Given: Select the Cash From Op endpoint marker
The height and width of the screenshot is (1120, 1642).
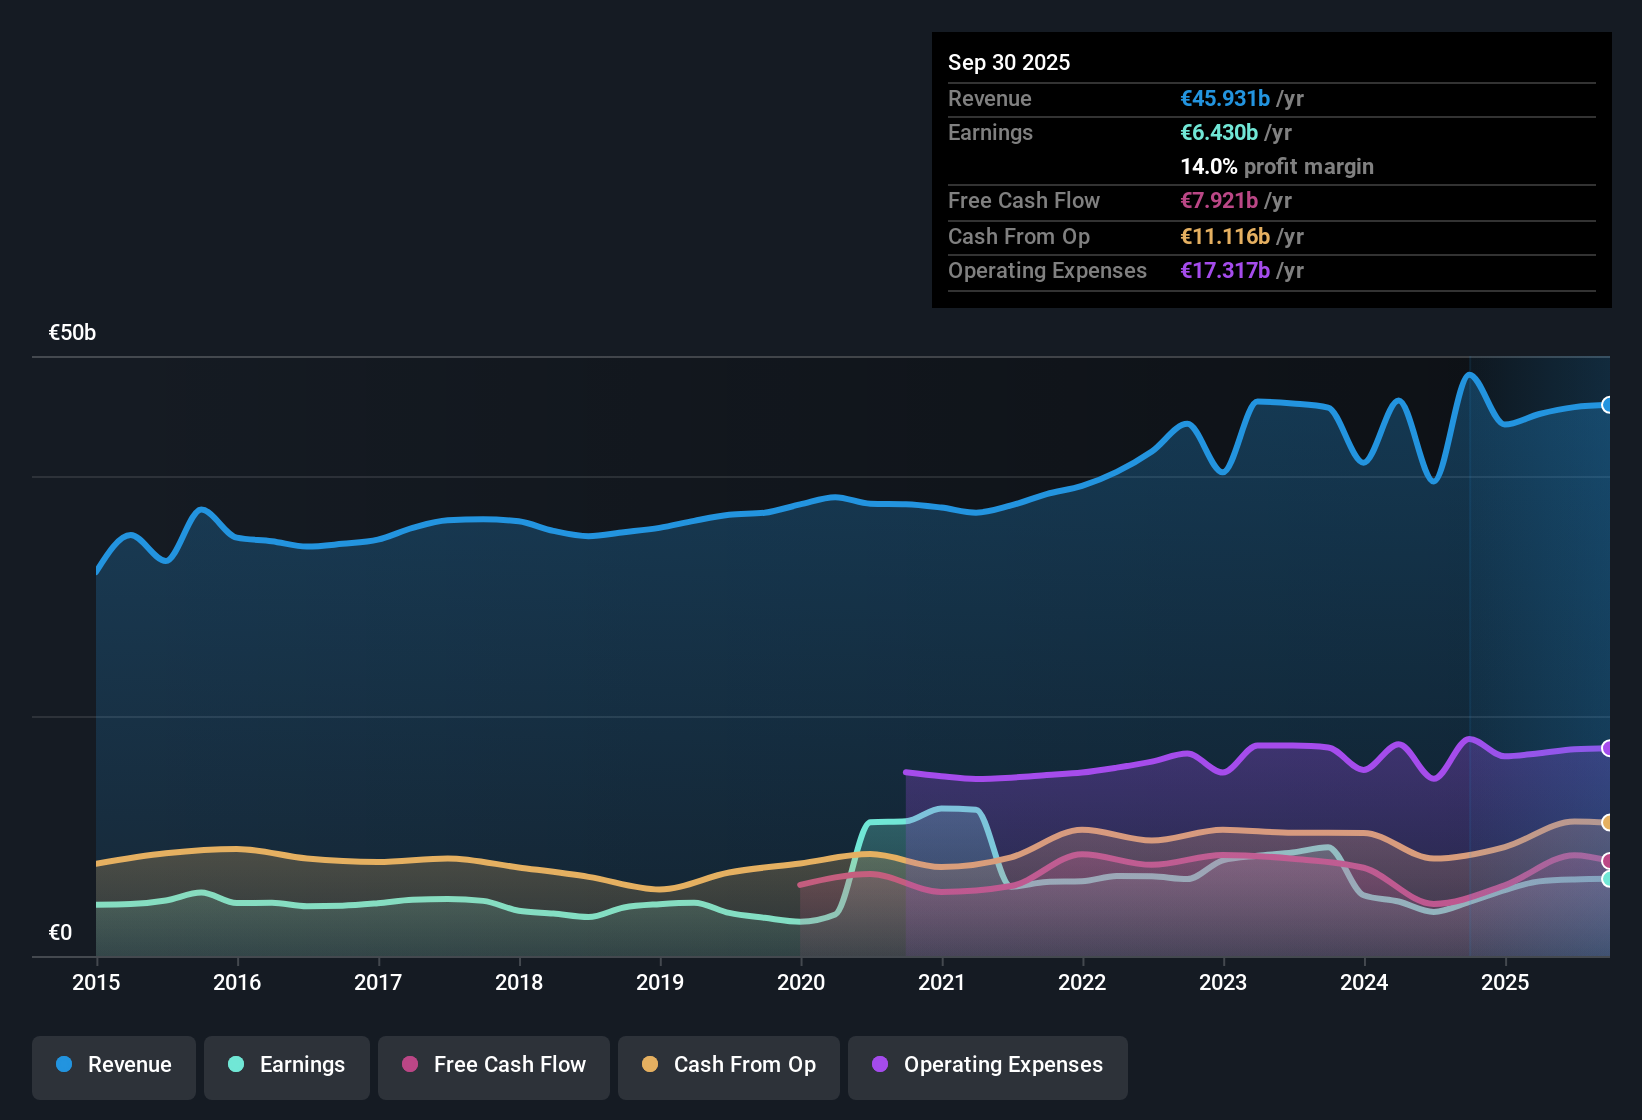Looking at the screenshot, I should (1608, 823).
